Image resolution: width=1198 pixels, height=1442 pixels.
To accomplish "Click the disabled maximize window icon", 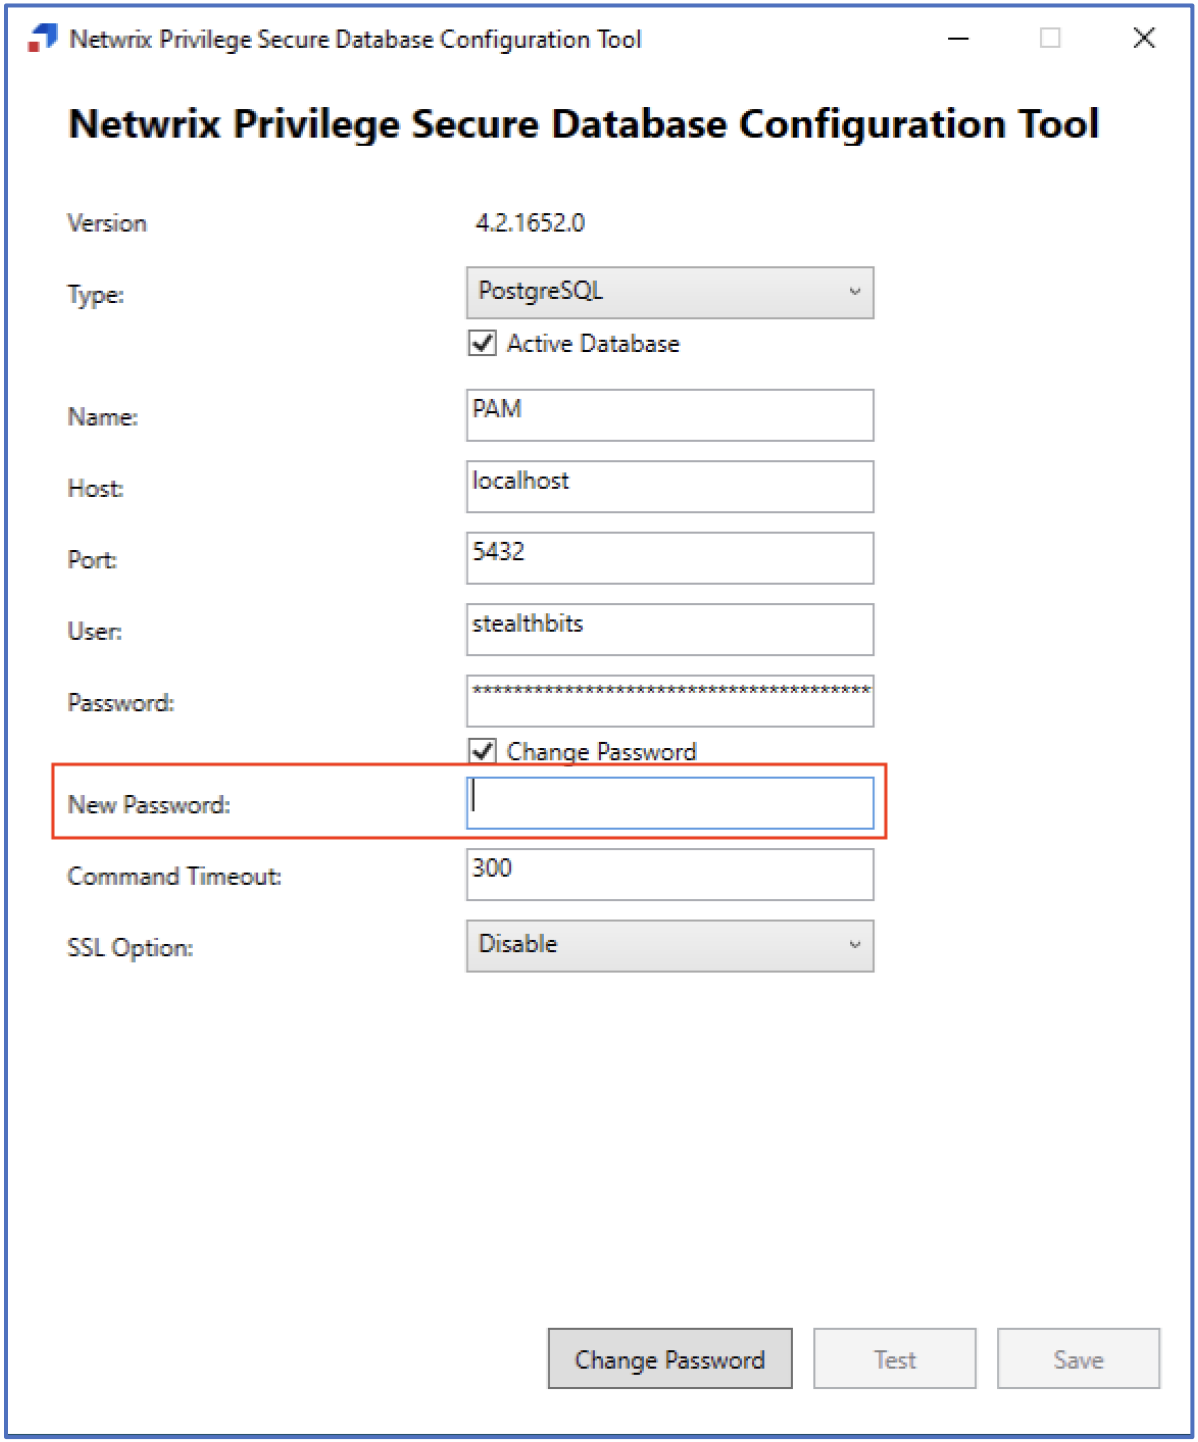I will tap(1050, 38).
